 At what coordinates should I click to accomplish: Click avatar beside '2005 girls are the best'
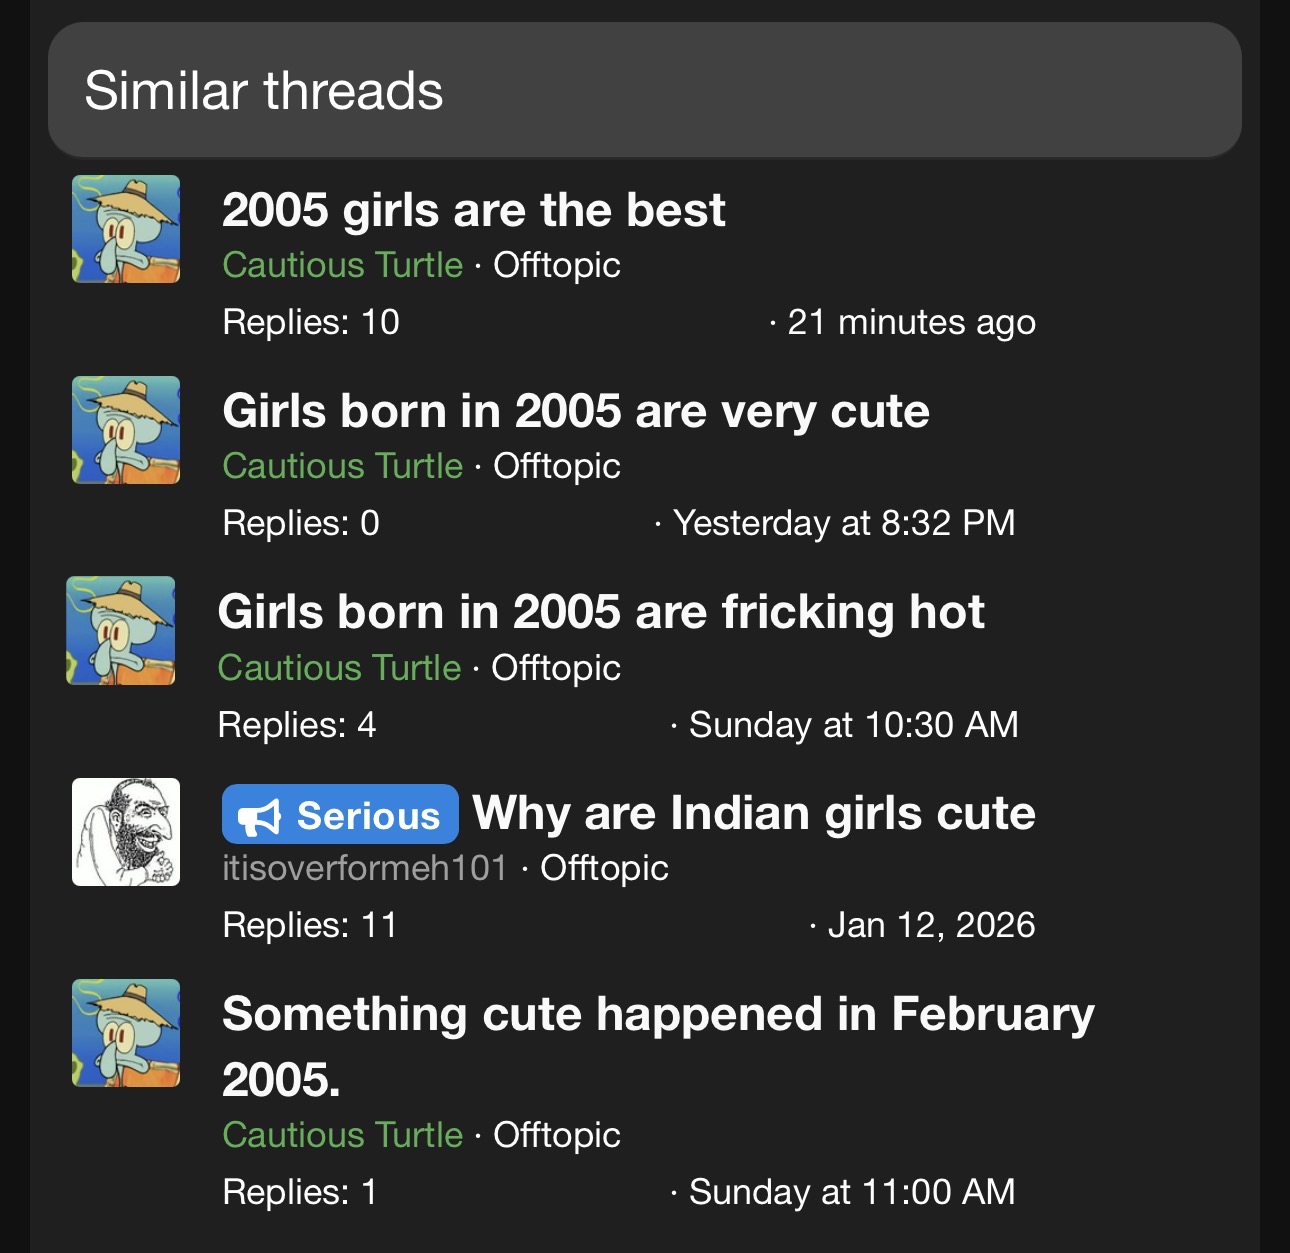(126, 229)
